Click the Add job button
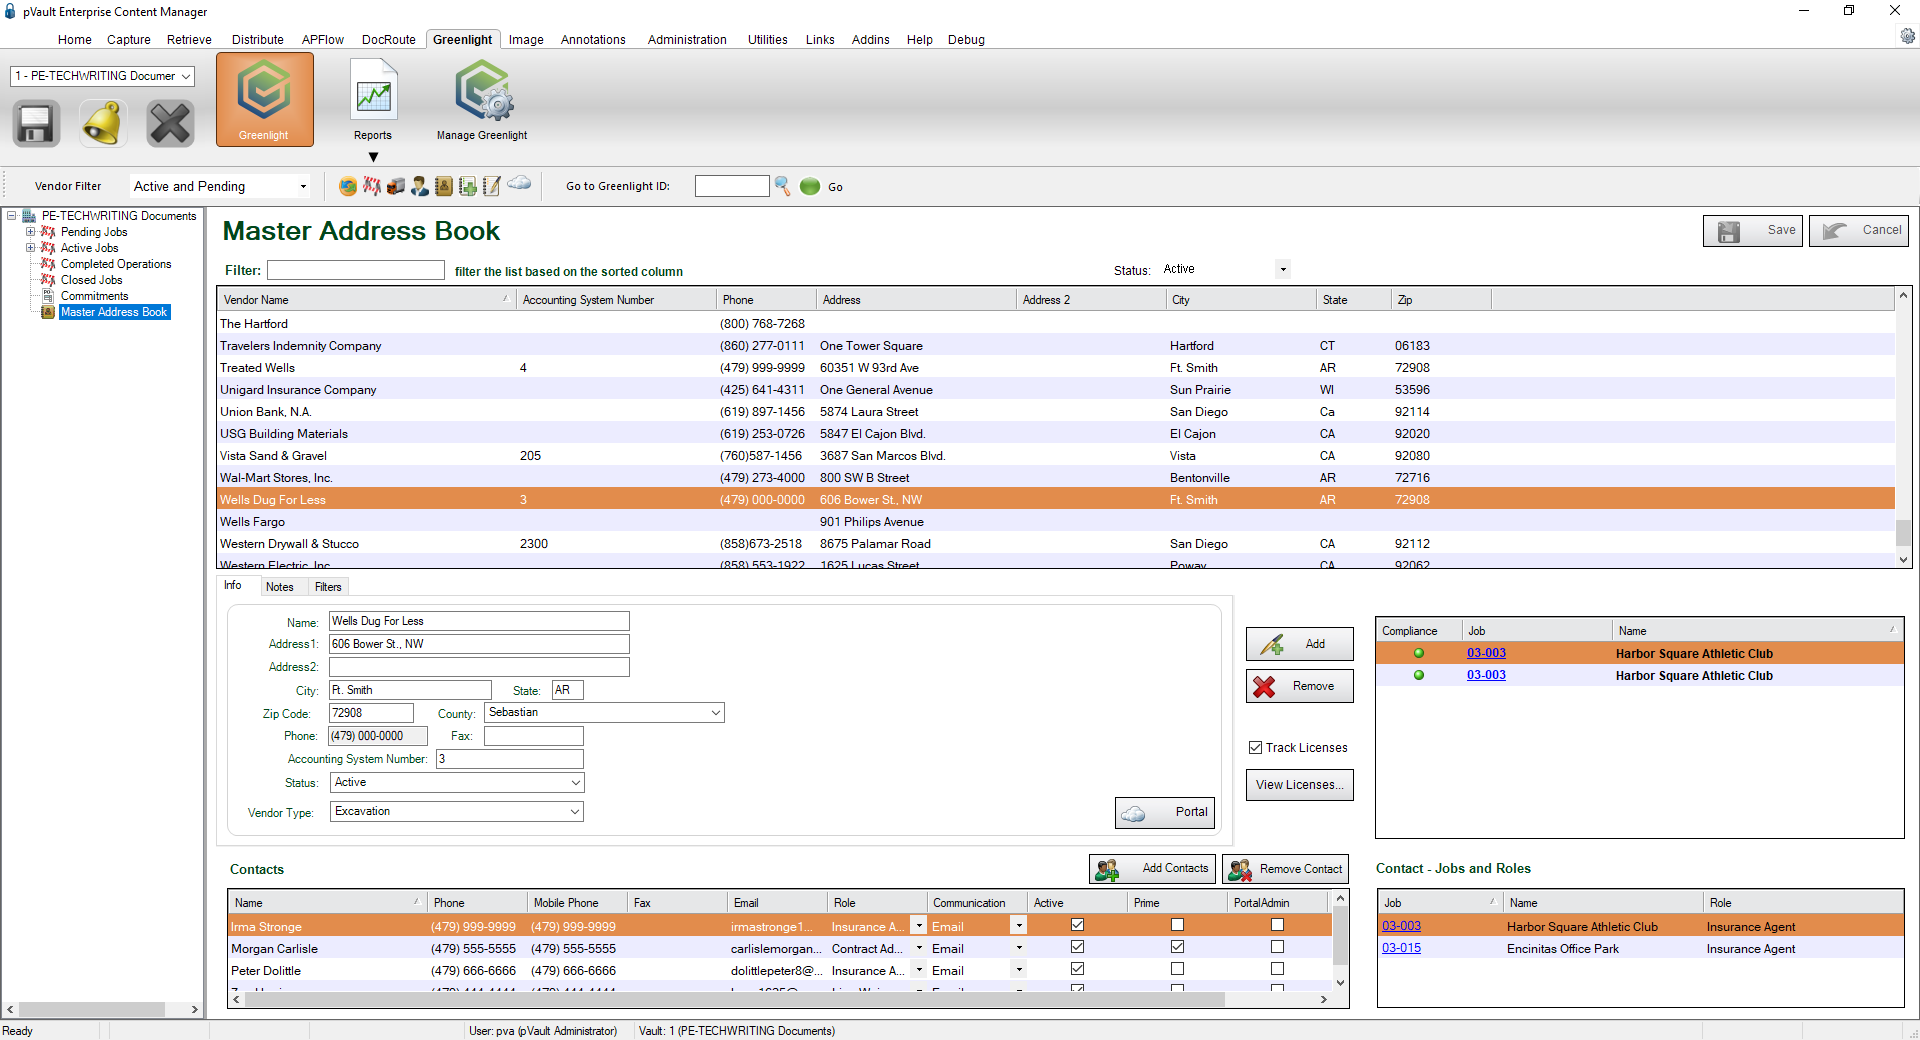 coord(1300,644)
